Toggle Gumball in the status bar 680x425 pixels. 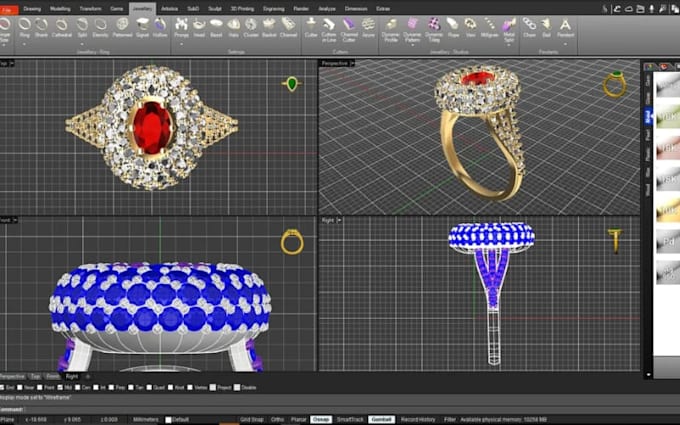(x=381, y=420)
